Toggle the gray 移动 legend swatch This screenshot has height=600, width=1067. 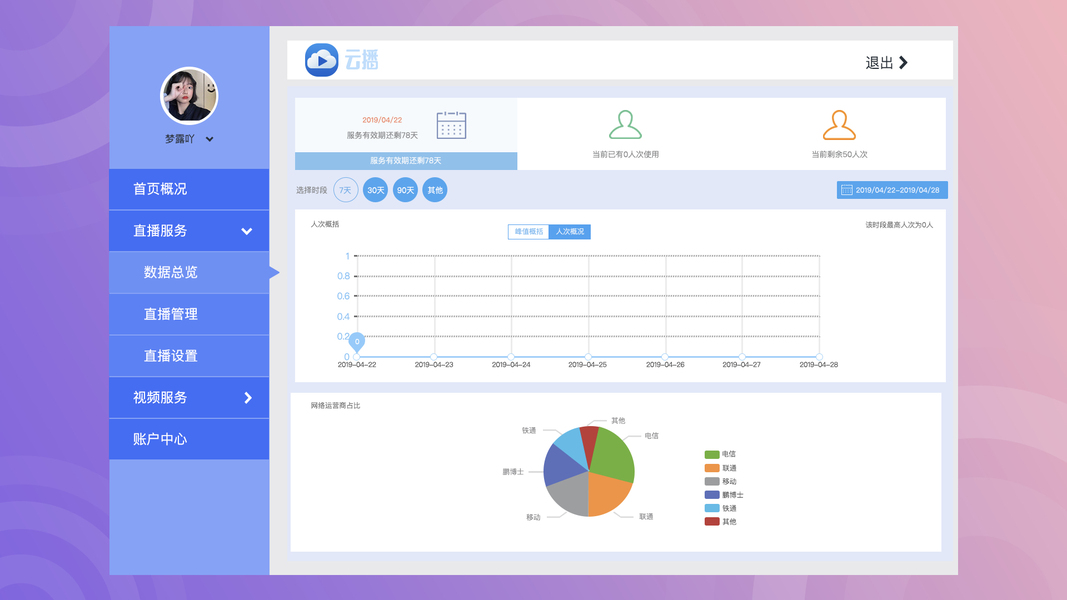coord(712,482)
